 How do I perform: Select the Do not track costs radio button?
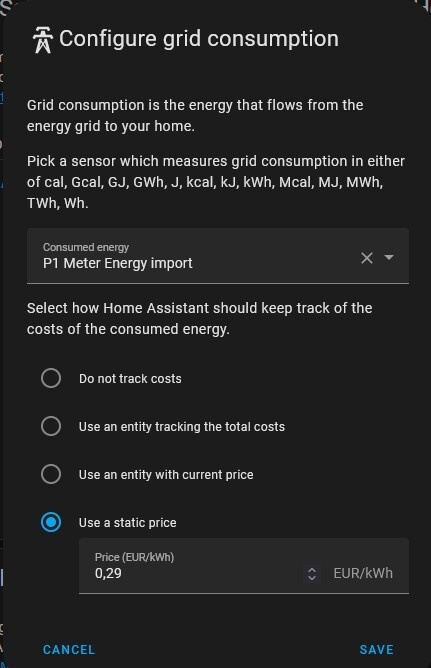coord(51,378)
